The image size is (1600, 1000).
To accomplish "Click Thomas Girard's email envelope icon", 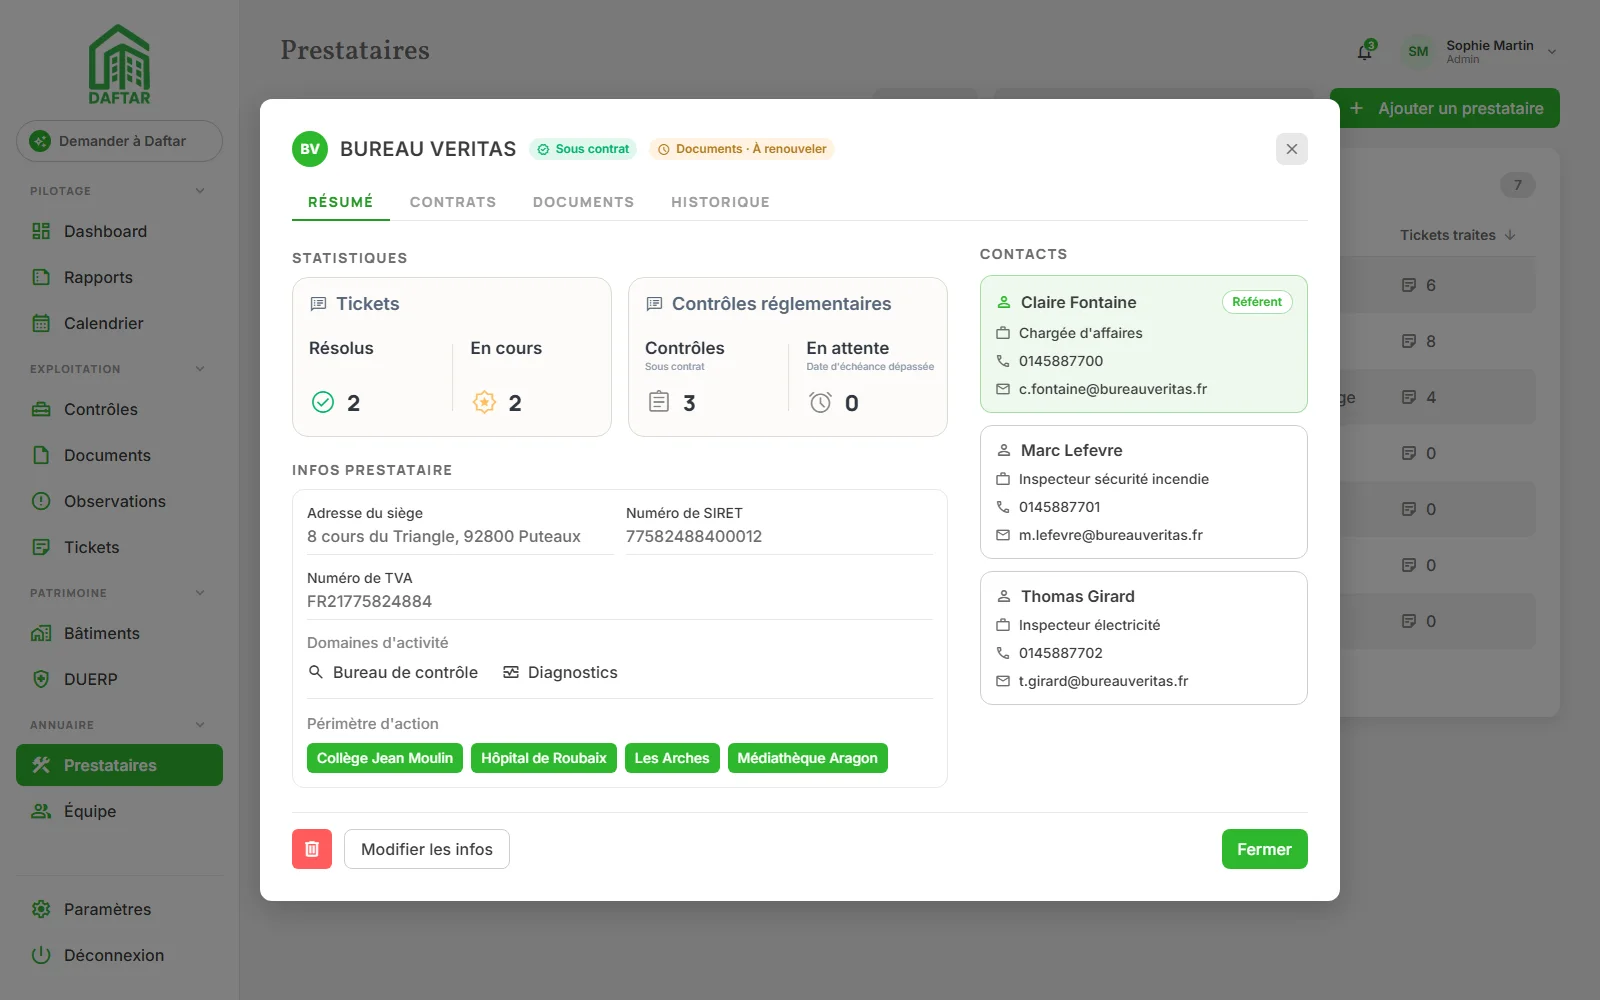I will pyautogui.click(x=1003, y=681).
